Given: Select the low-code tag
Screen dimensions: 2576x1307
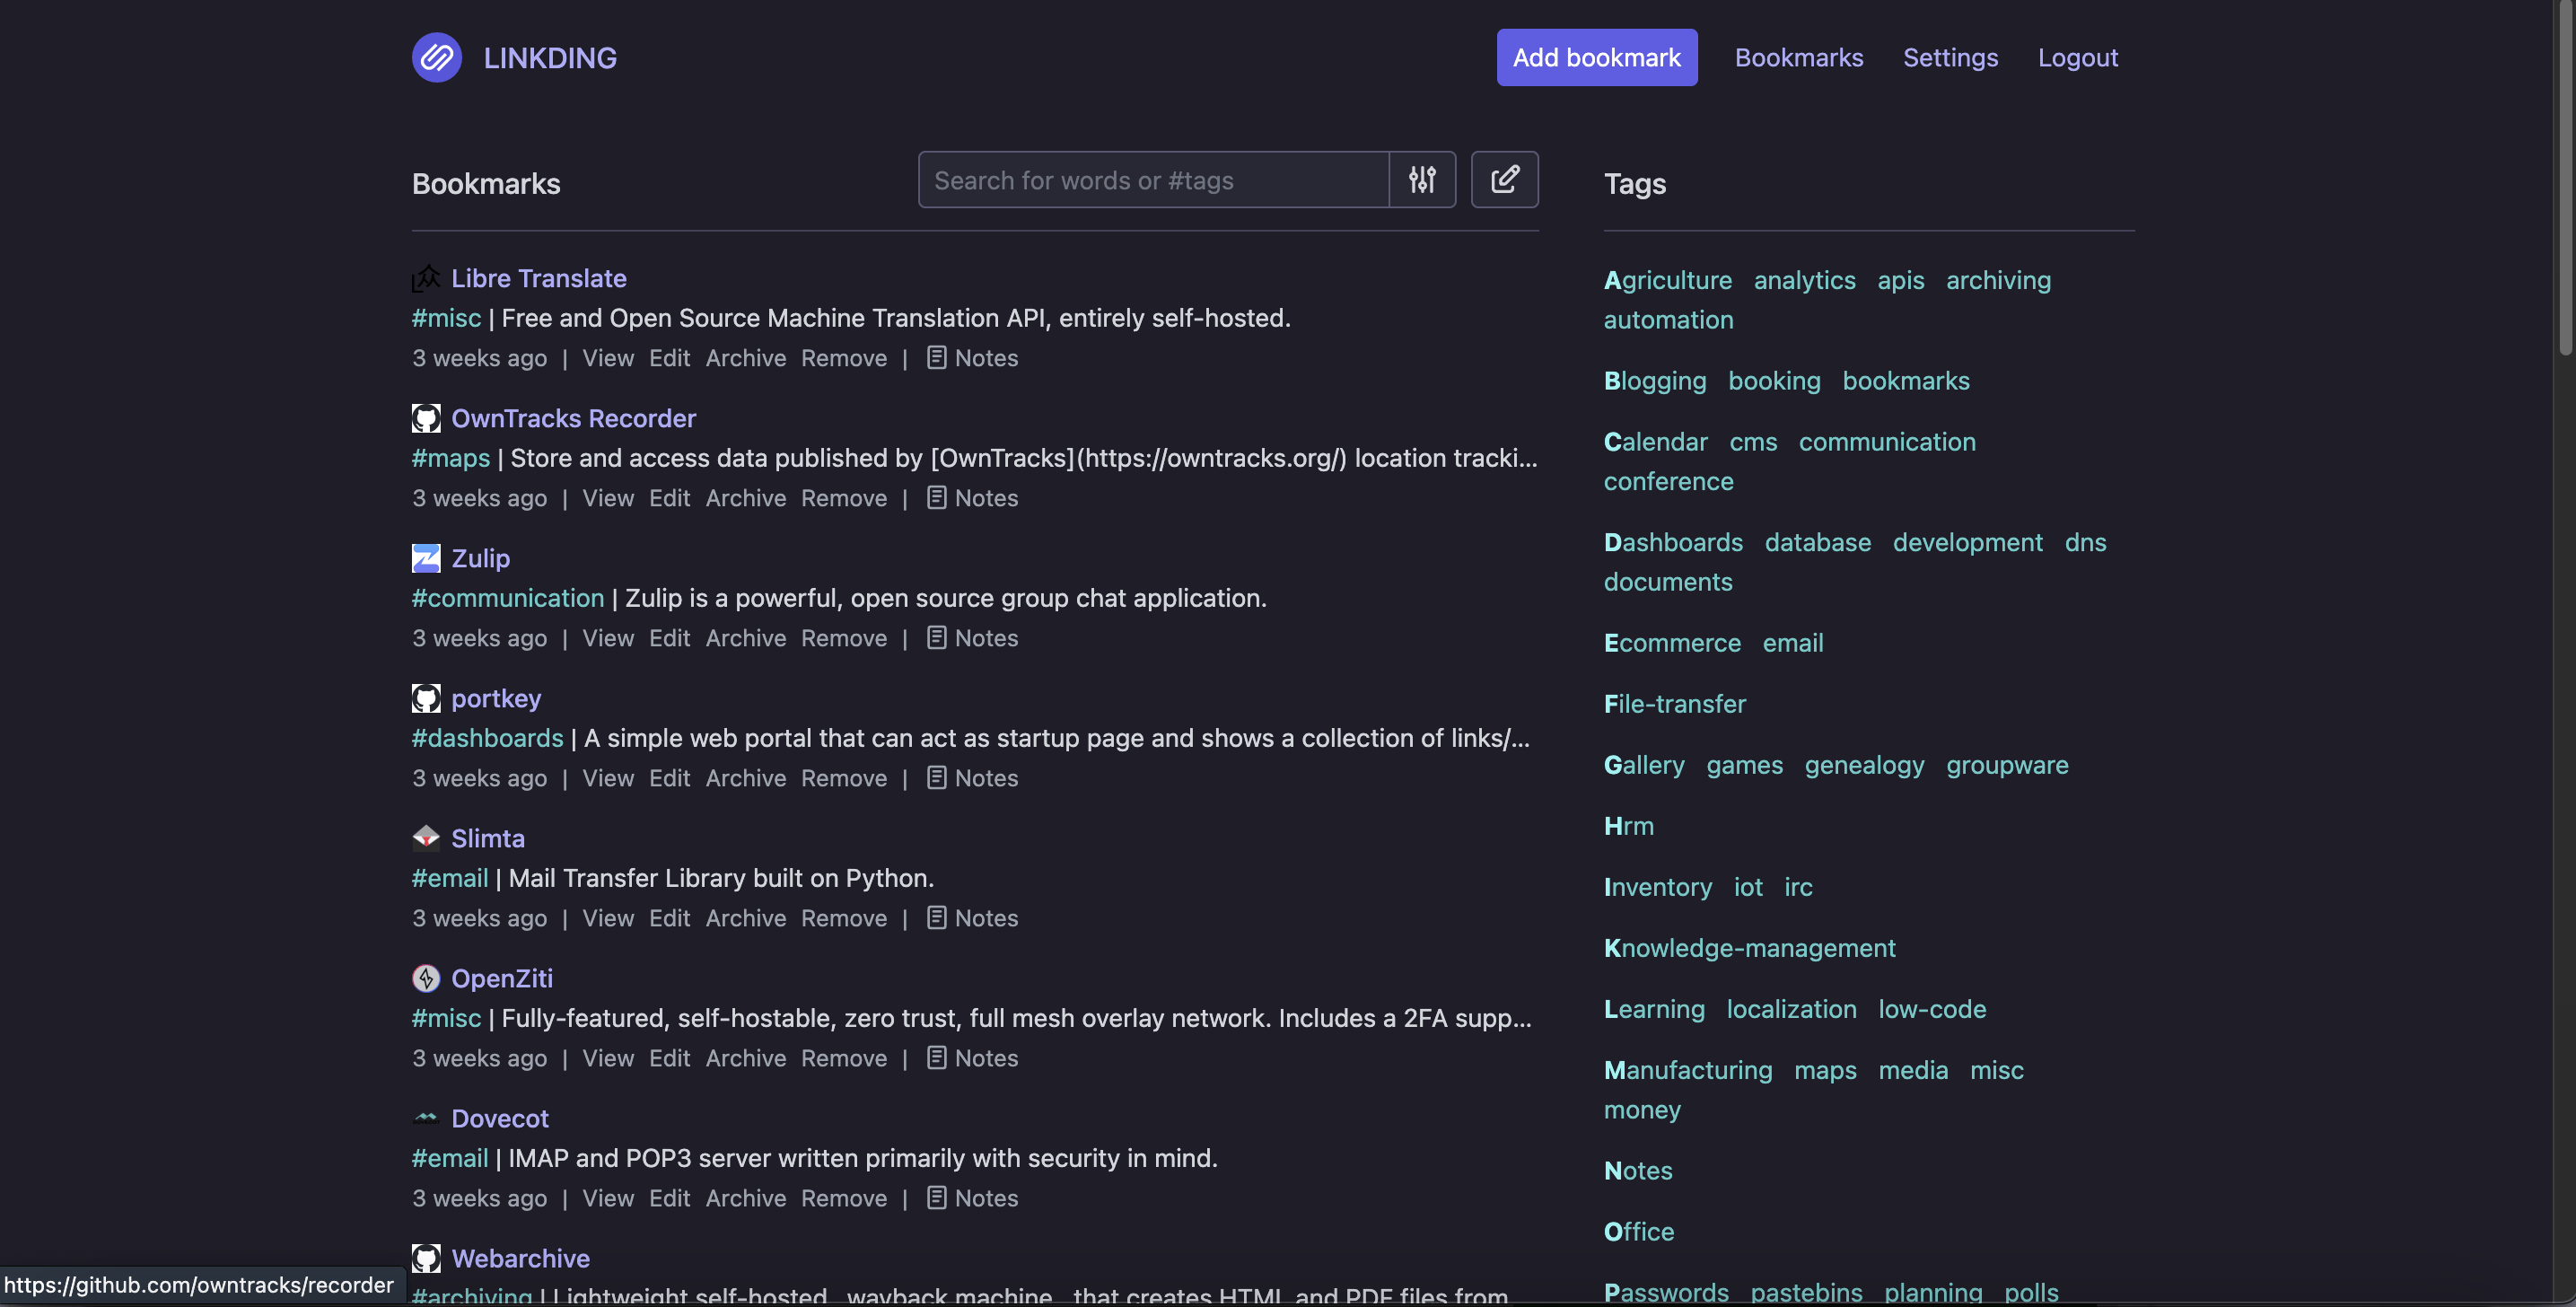Looking at the screenshot, I should (x=1932, y=1009).
